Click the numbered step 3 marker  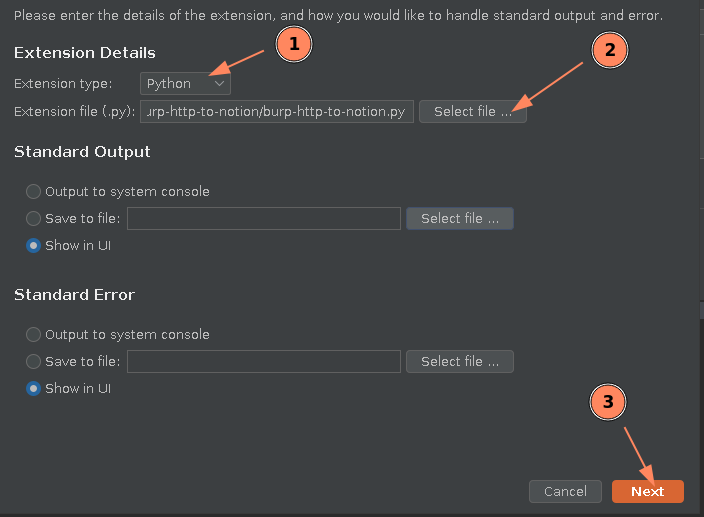click(608, 403)
